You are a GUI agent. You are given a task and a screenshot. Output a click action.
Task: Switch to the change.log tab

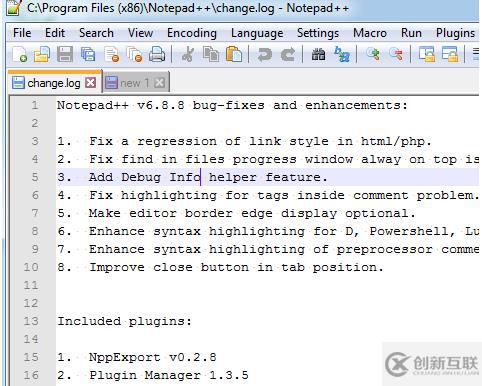54,83
